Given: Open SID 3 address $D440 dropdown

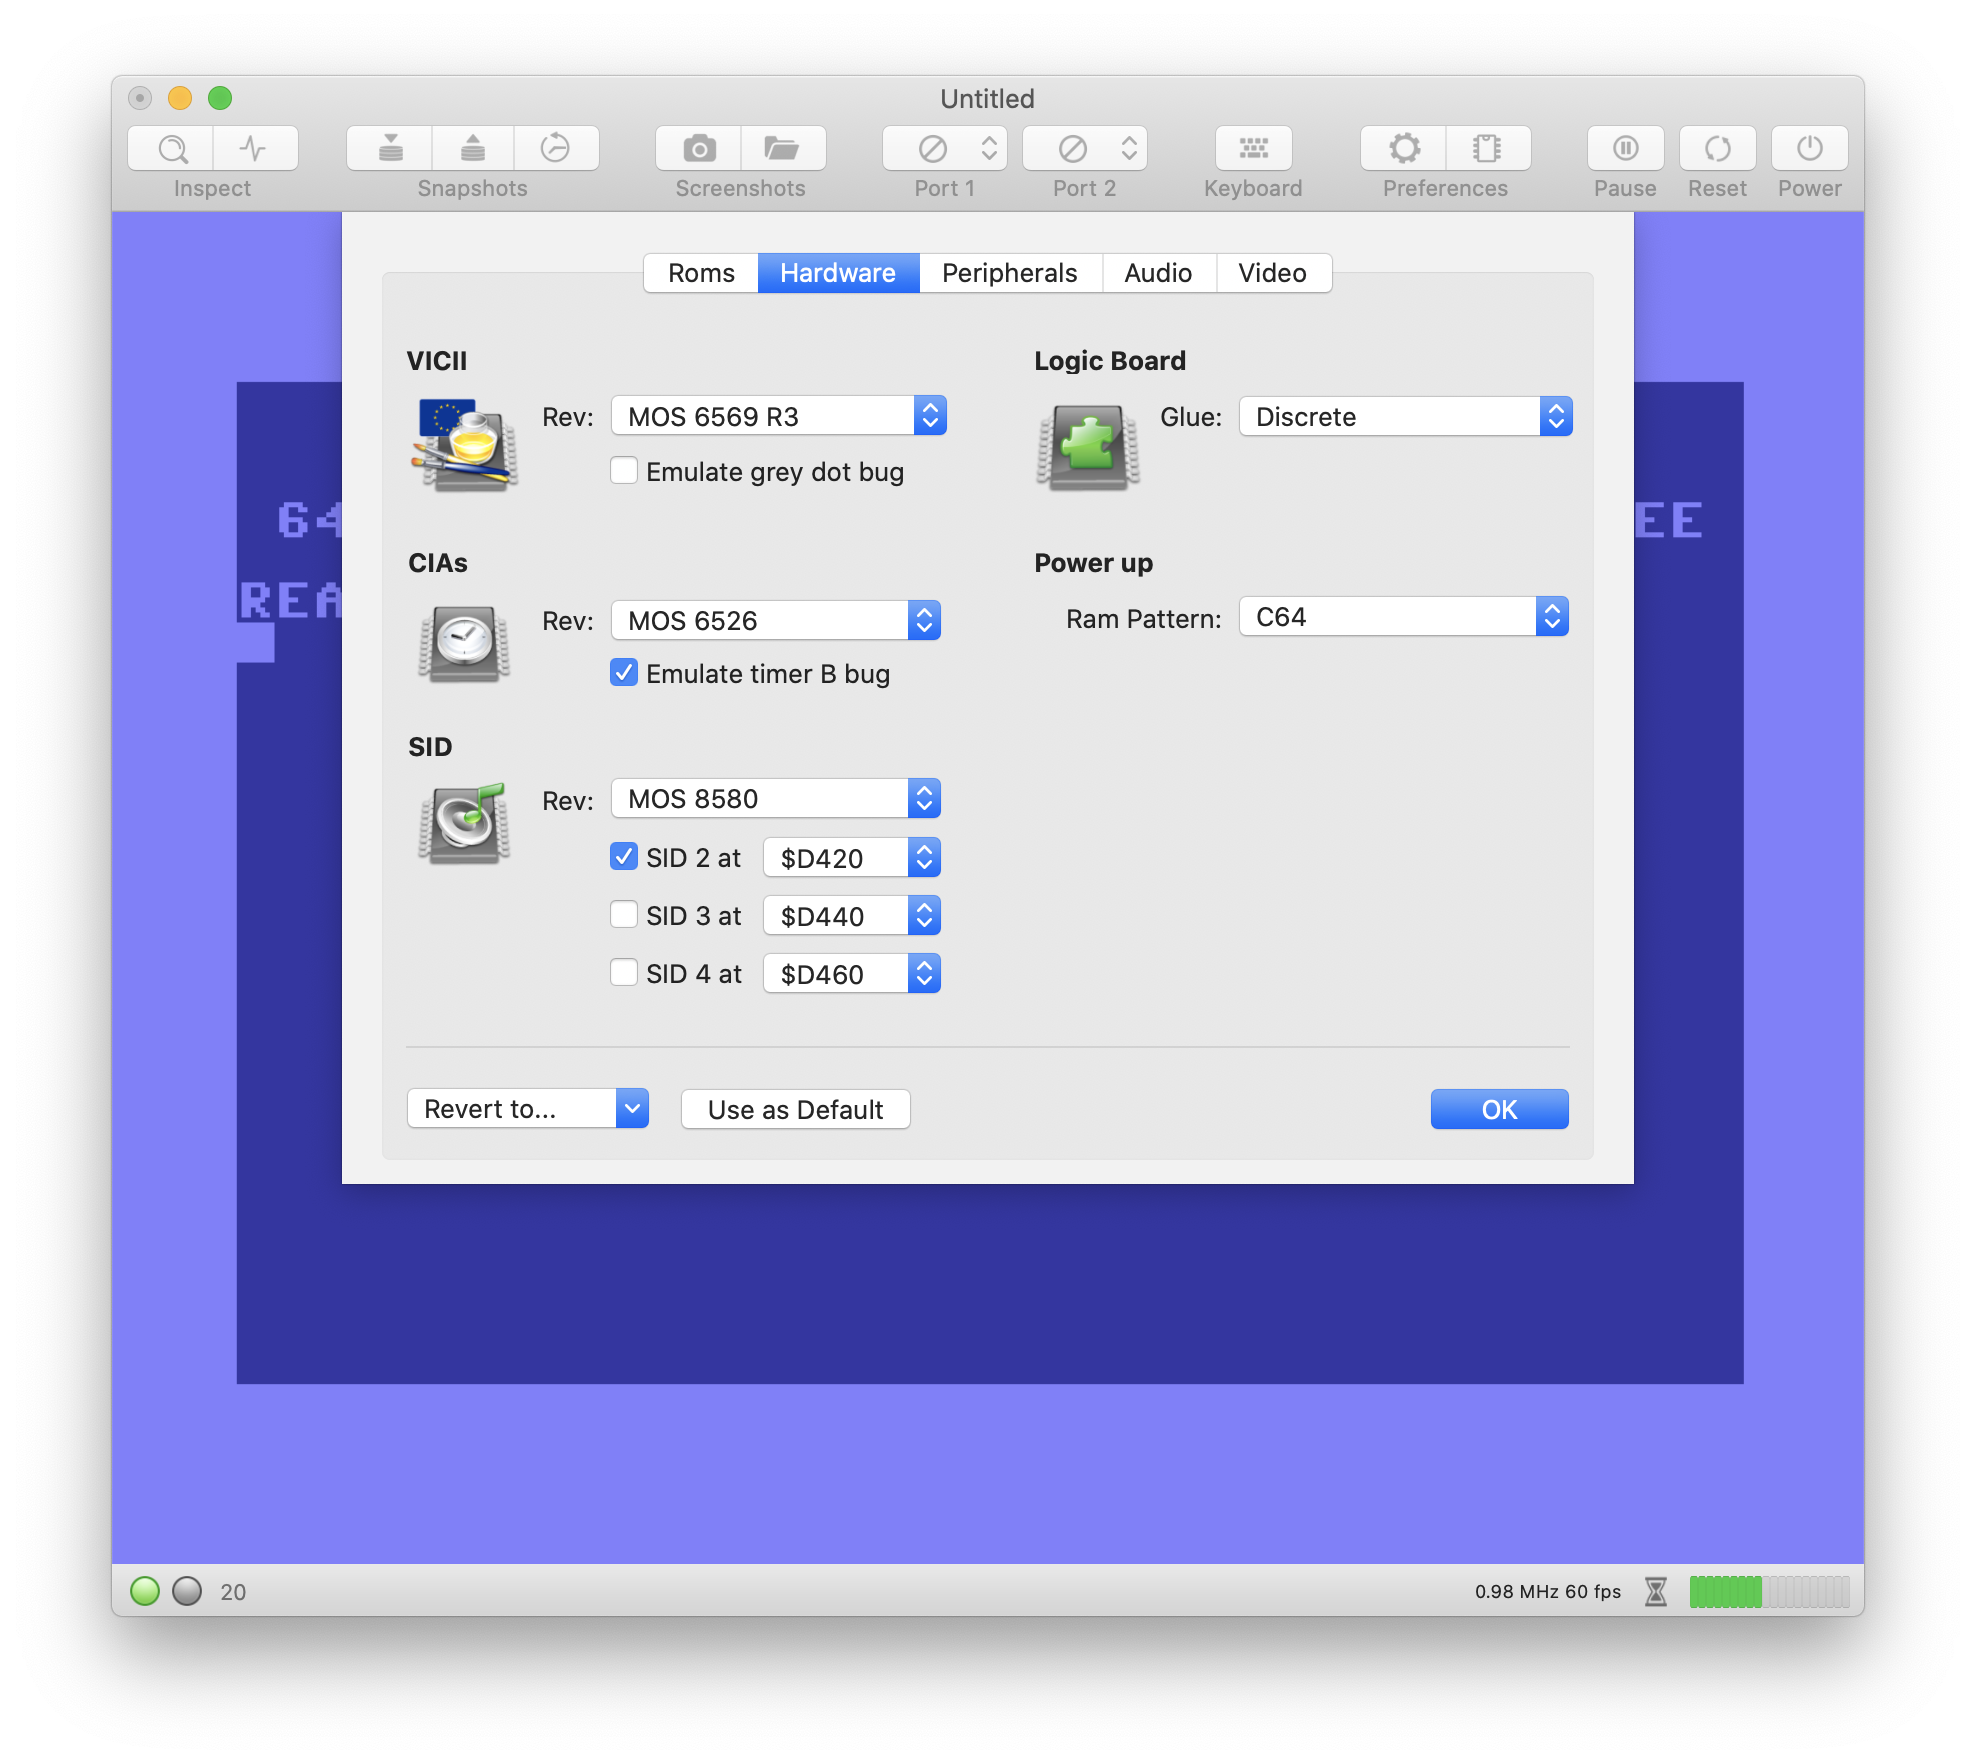Looking at the screenshot, I should coord(852,915).
